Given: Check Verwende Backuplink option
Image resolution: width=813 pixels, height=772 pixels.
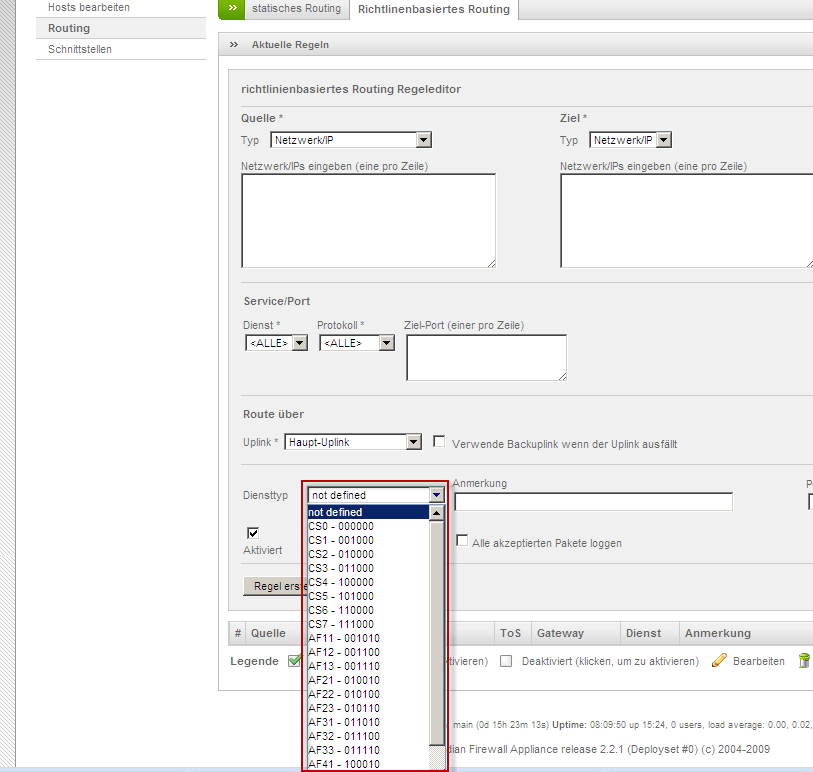Looking at the screenshot, I should click(439, 442).
